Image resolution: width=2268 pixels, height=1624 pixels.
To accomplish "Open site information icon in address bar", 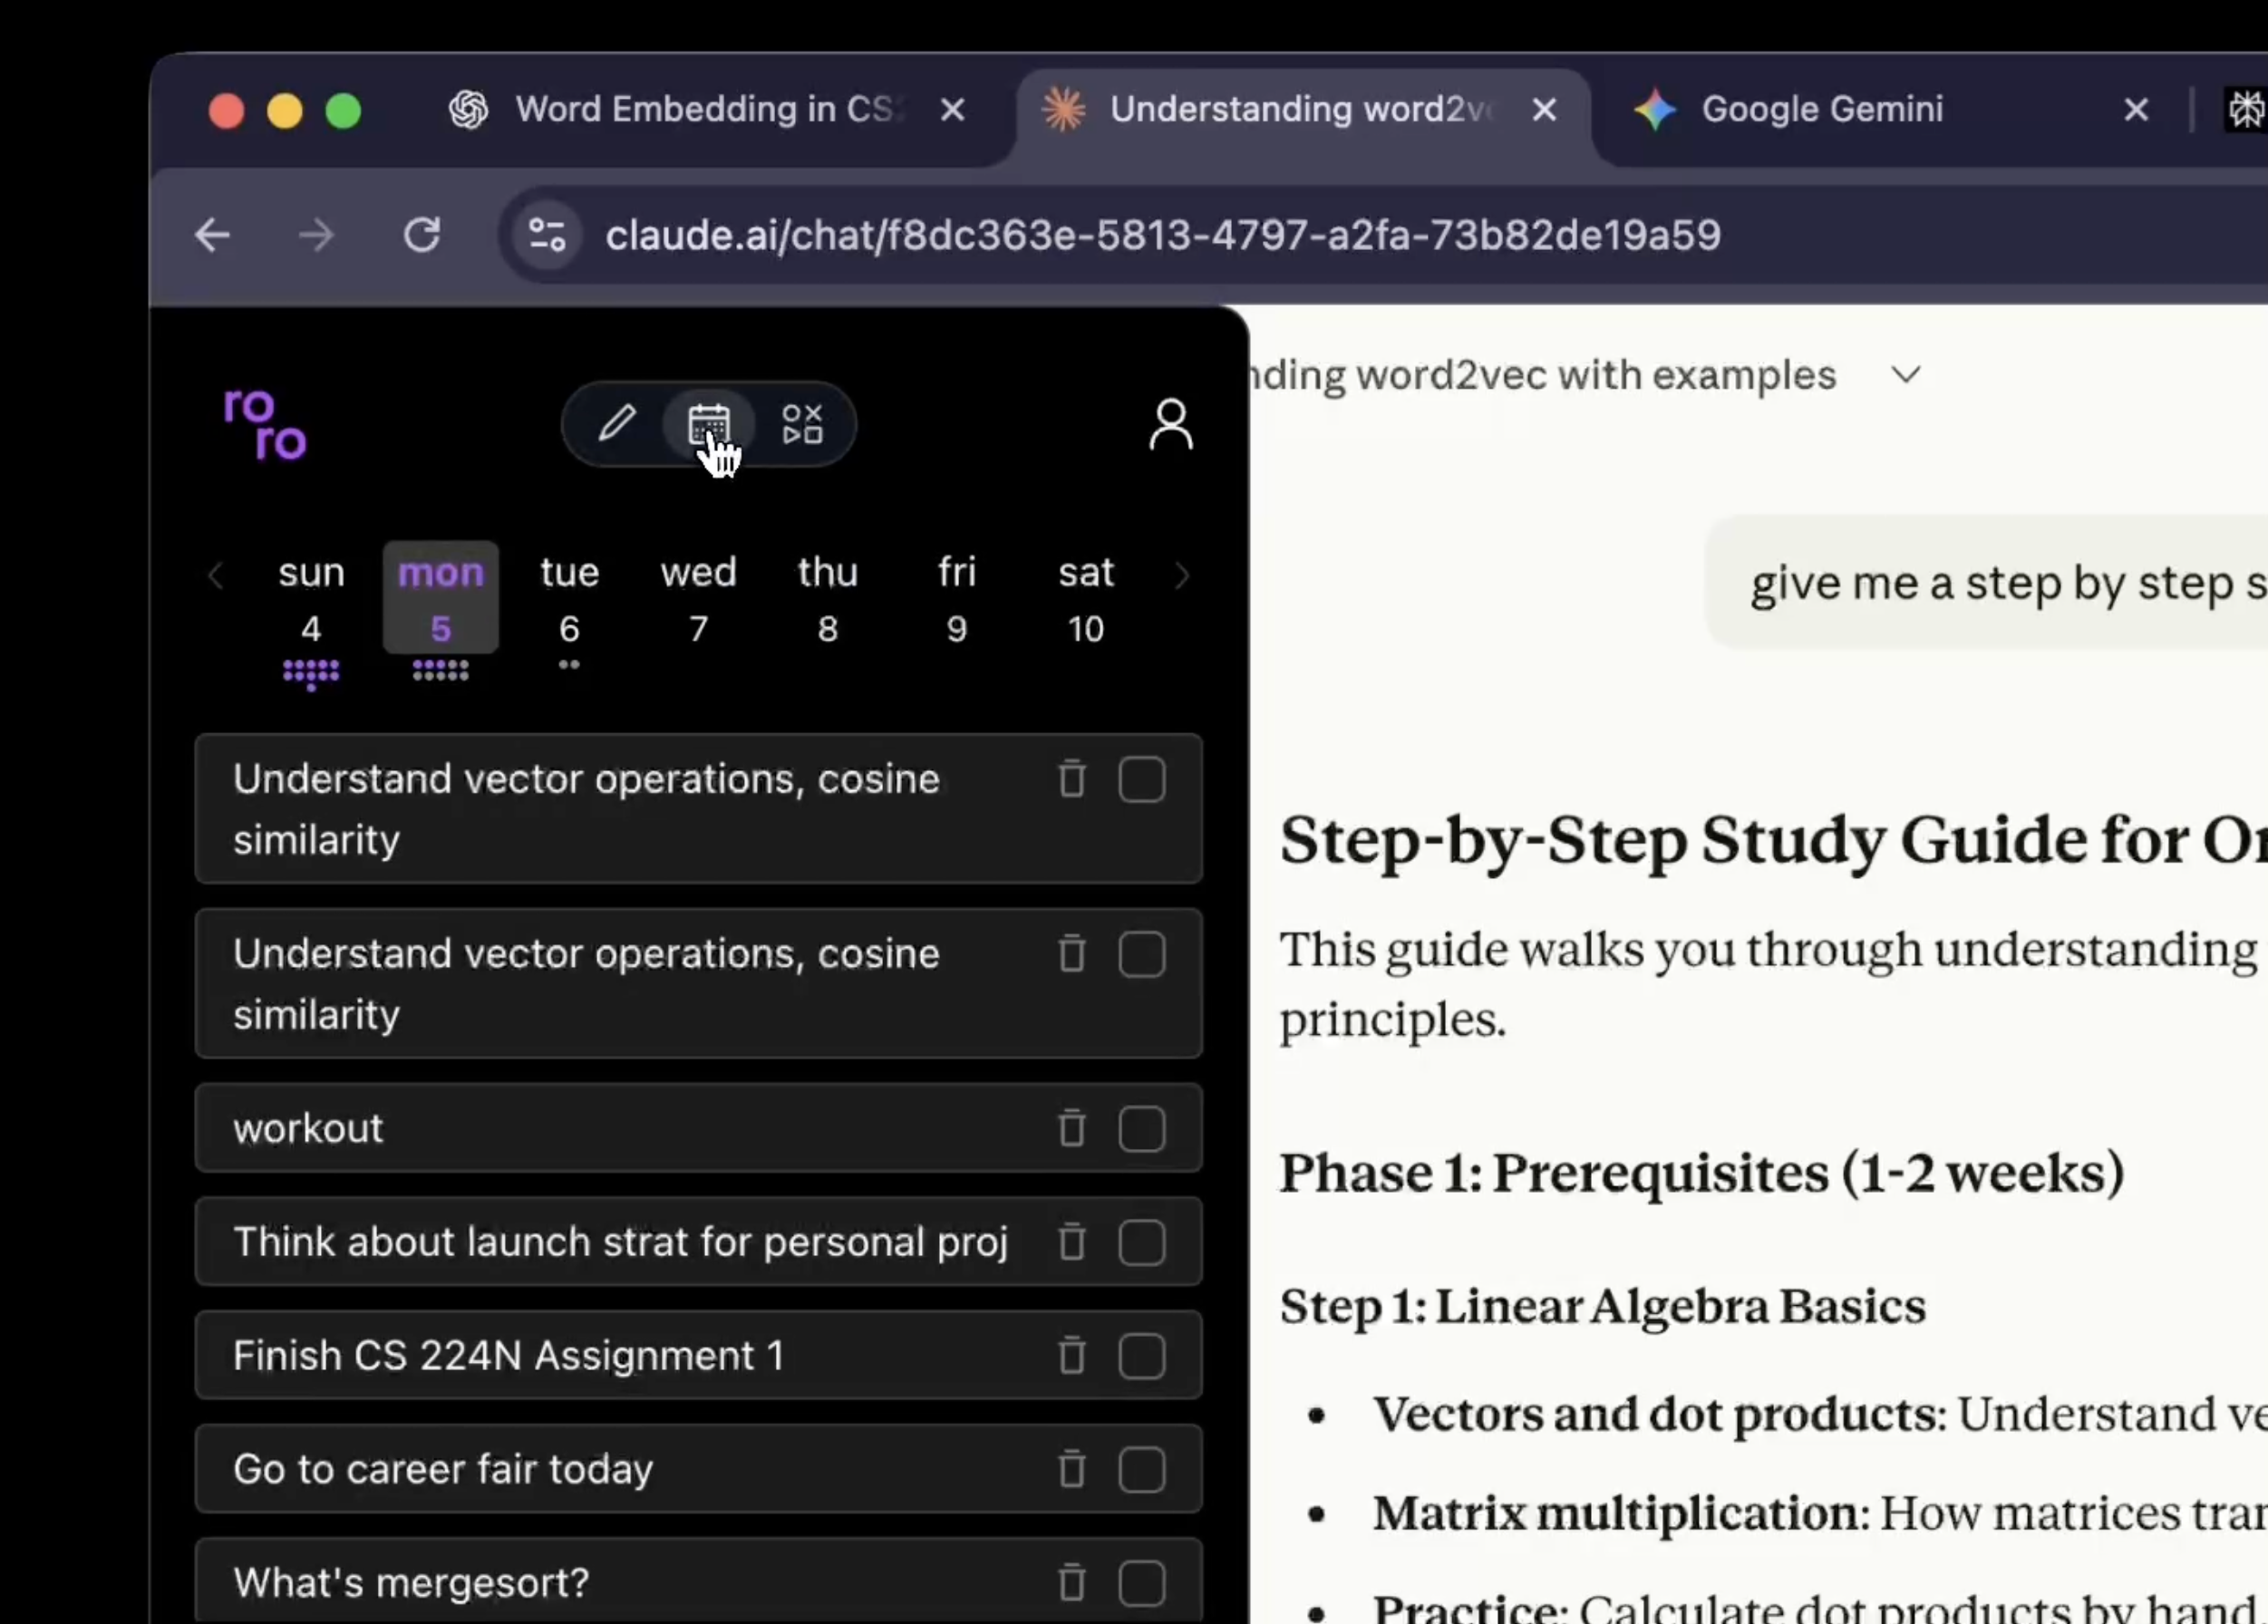I will [x=546, y=234].
